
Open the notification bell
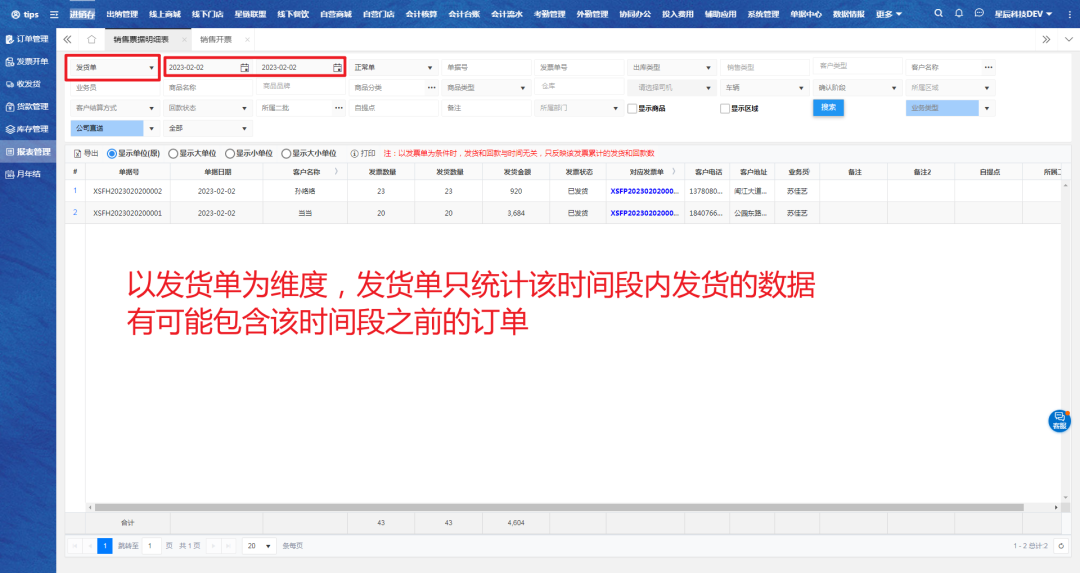pos(959,14)
